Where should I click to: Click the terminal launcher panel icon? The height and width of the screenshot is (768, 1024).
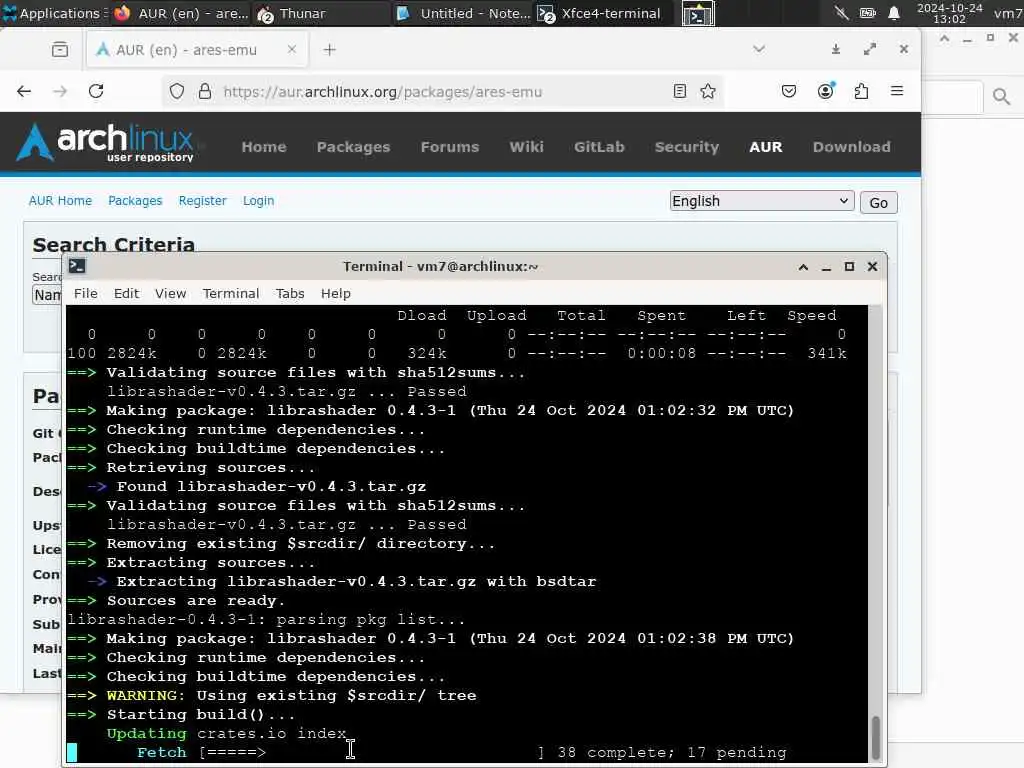(x=698, y=14)
